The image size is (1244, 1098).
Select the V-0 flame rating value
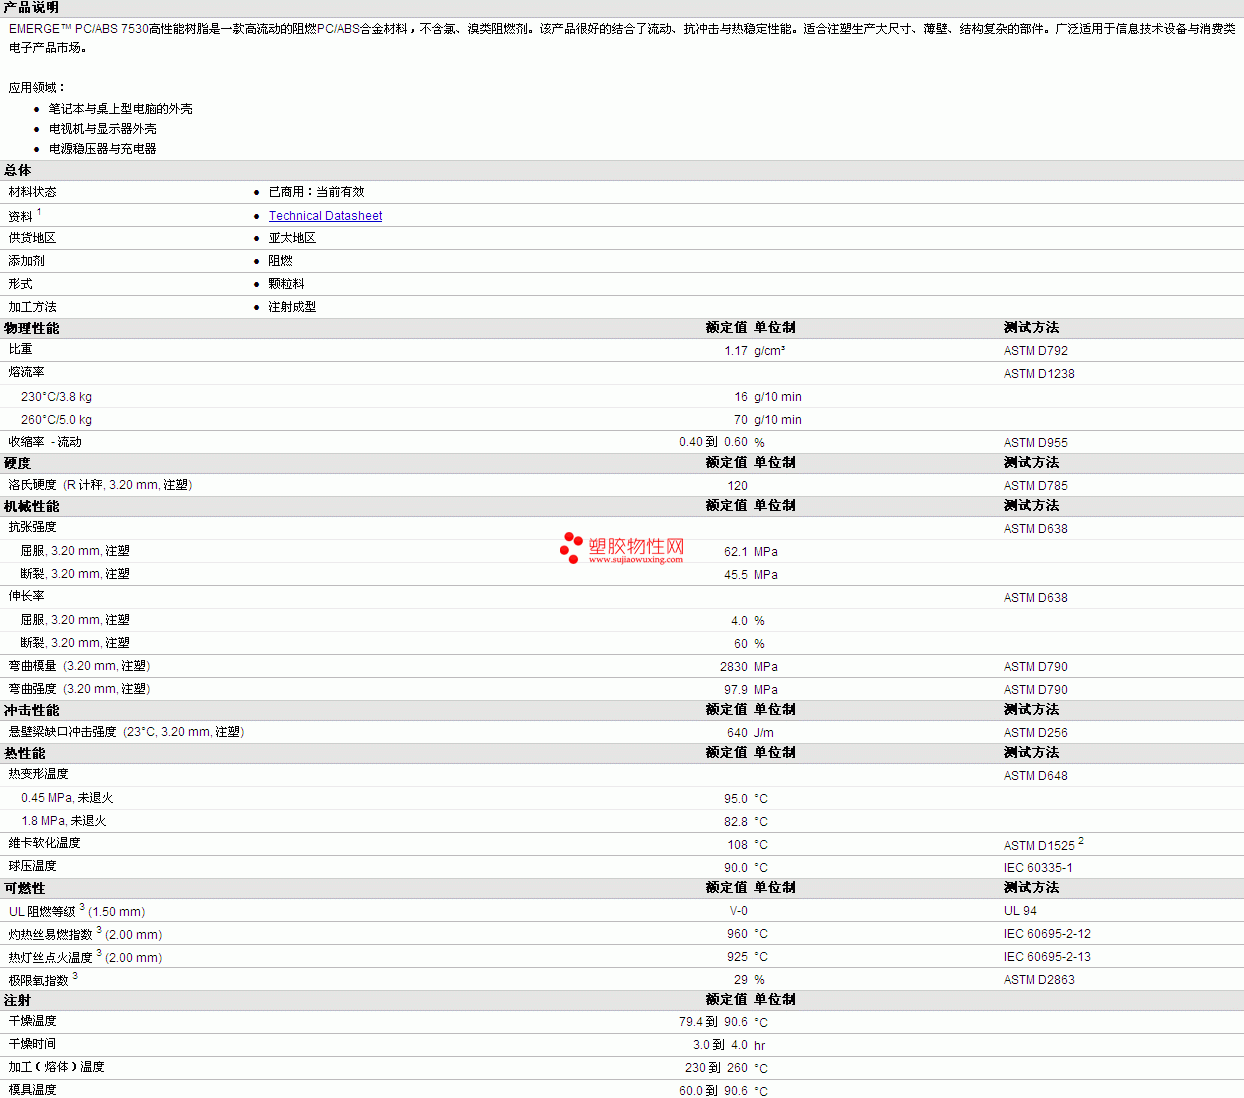[739, 911]
